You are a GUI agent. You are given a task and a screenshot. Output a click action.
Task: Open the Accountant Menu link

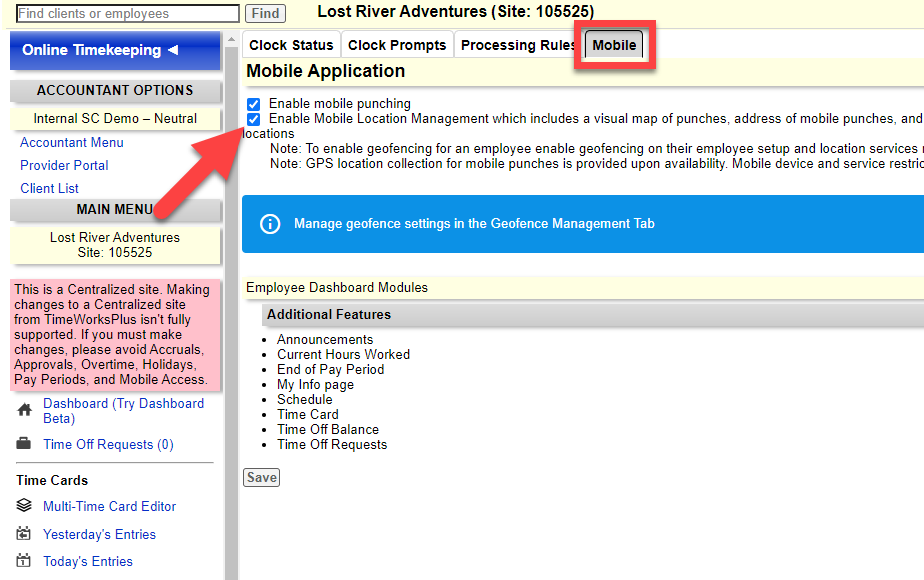tap(72, 142)
